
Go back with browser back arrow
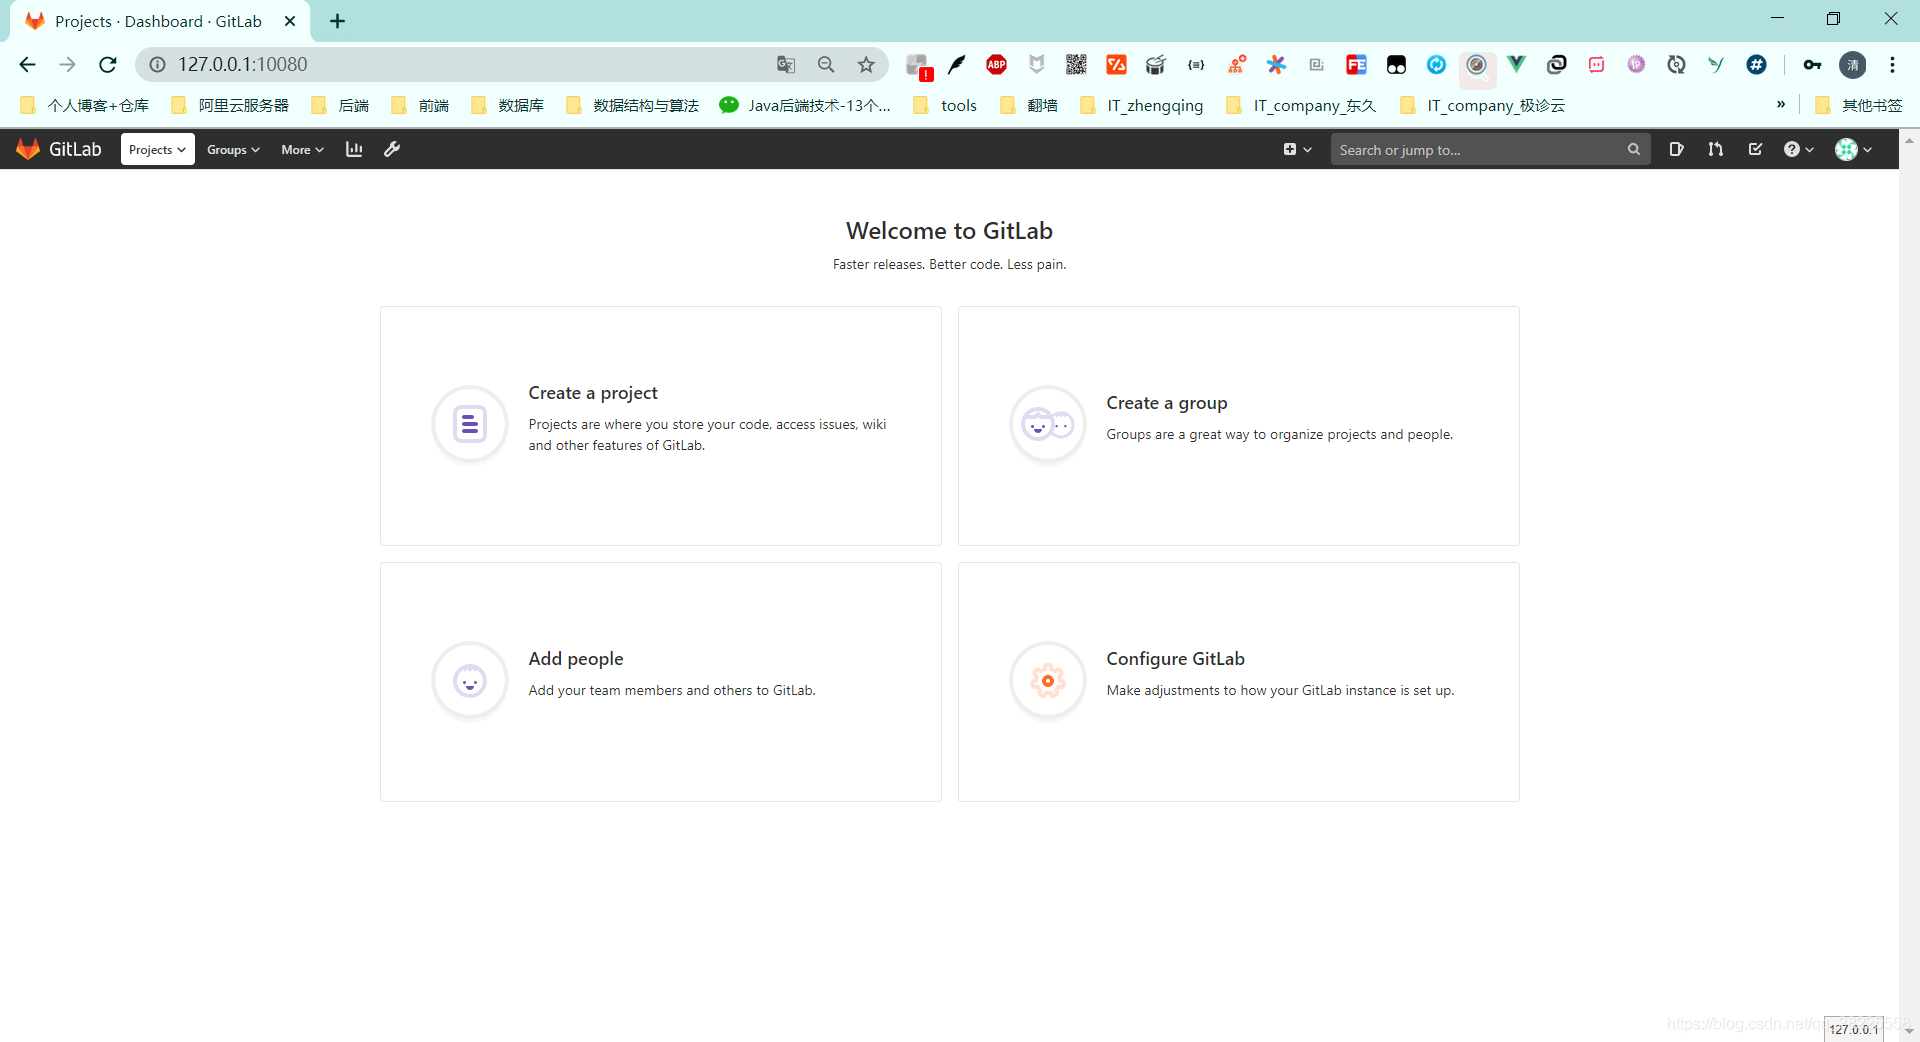pos(27,64)
